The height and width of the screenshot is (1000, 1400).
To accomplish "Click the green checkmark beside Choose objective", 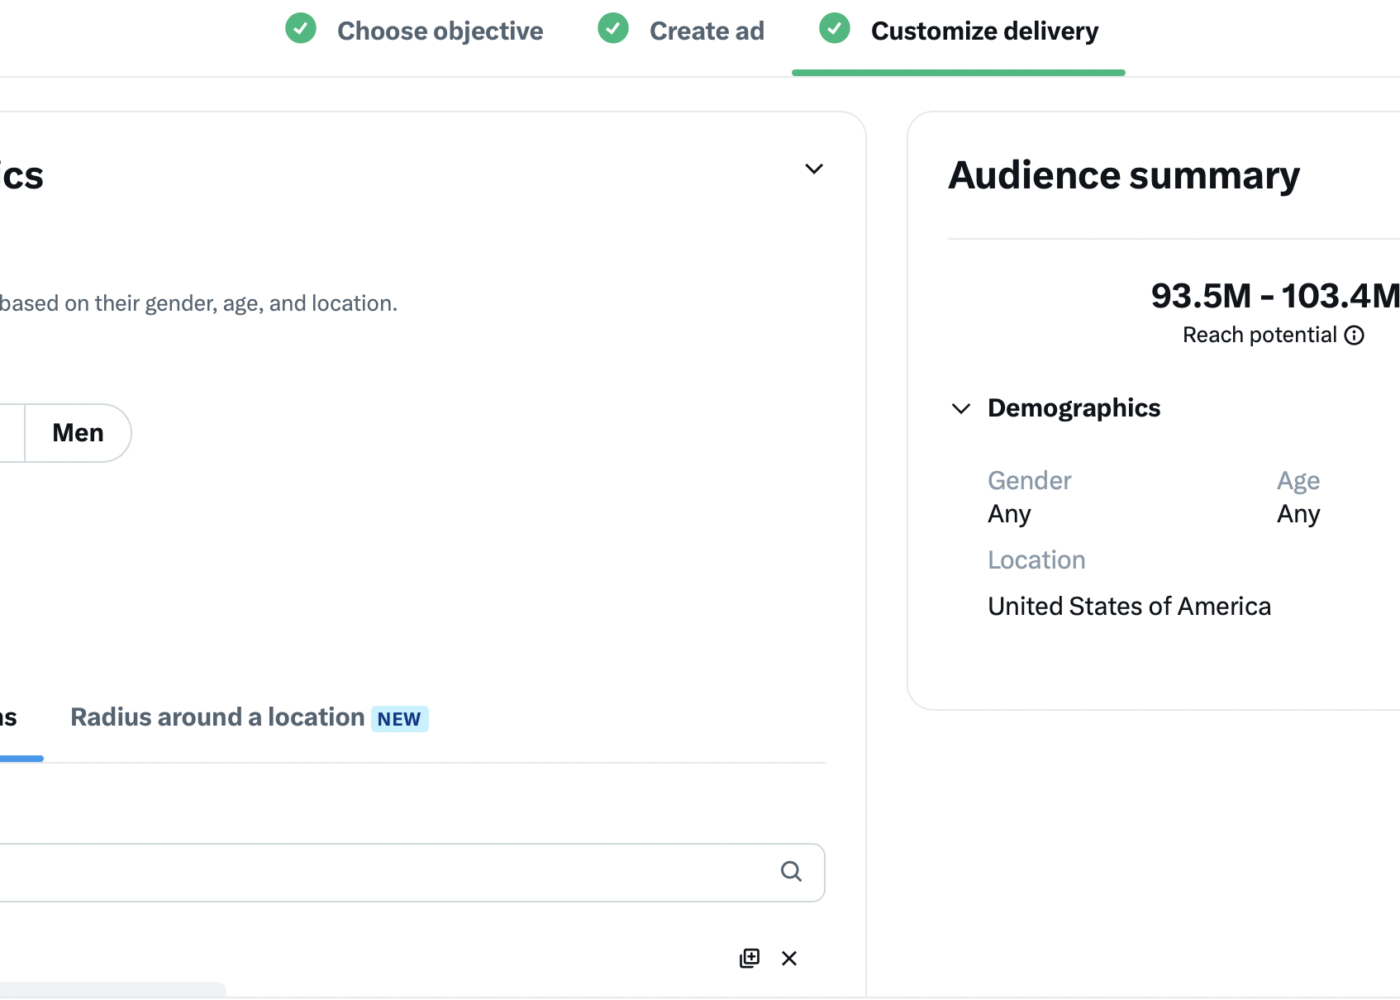I will (x=300, y=29).
